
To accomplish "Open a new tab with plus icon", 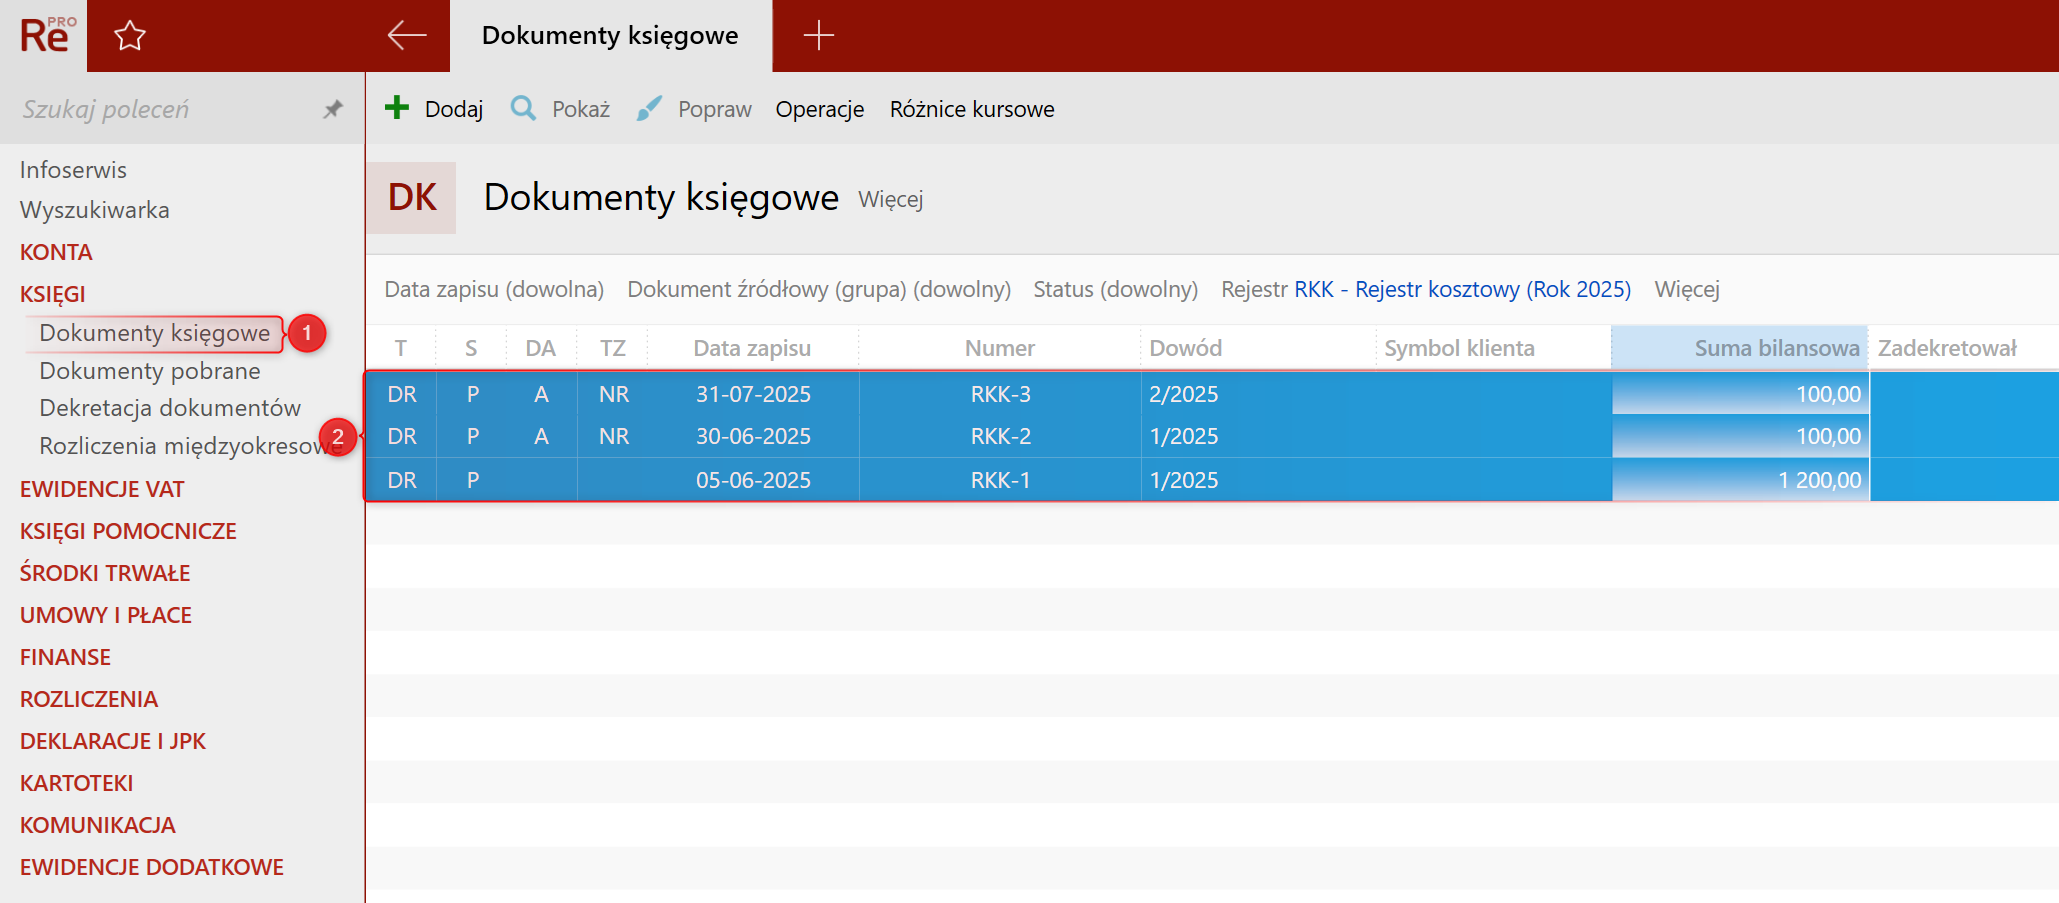I will coord(818,36).
